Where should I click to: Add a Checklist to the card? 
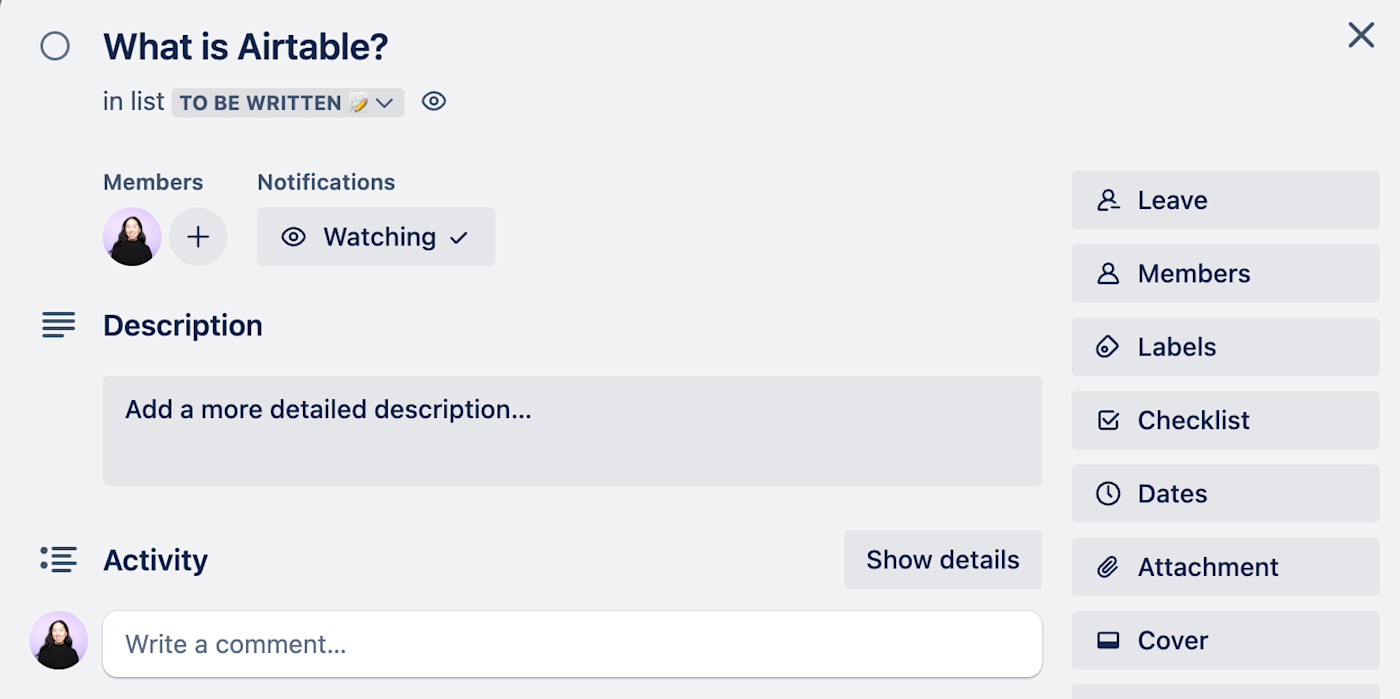coord(1225,420)
